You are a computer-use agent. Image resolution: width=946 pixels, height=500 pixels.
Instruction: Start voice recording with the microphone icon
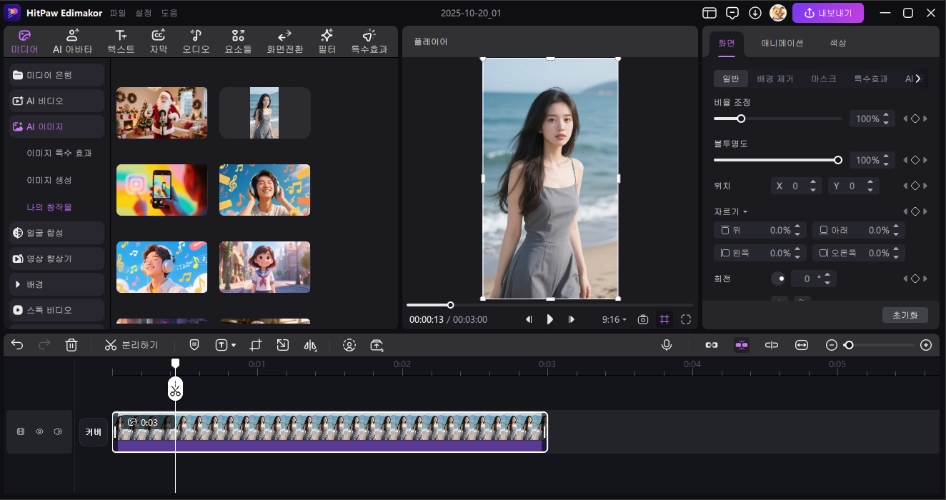tap(667, 345)
